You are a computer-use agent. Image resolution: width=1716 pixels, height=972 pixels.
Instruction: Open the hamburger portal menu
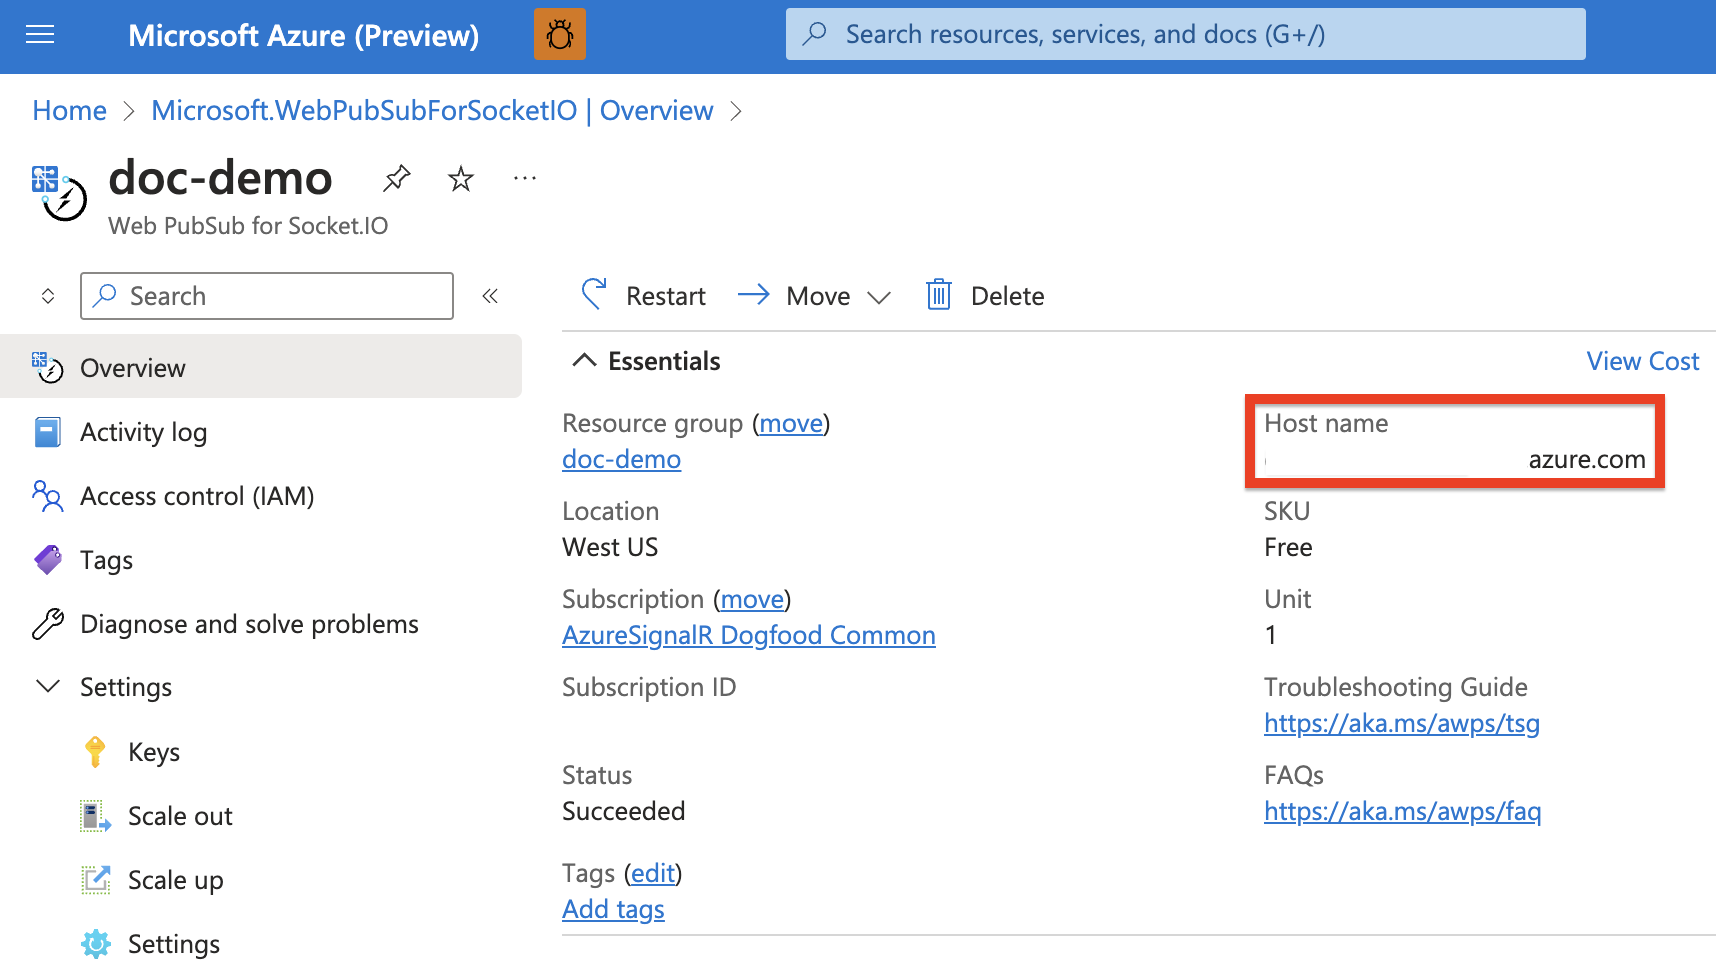[x=40, y=35]
